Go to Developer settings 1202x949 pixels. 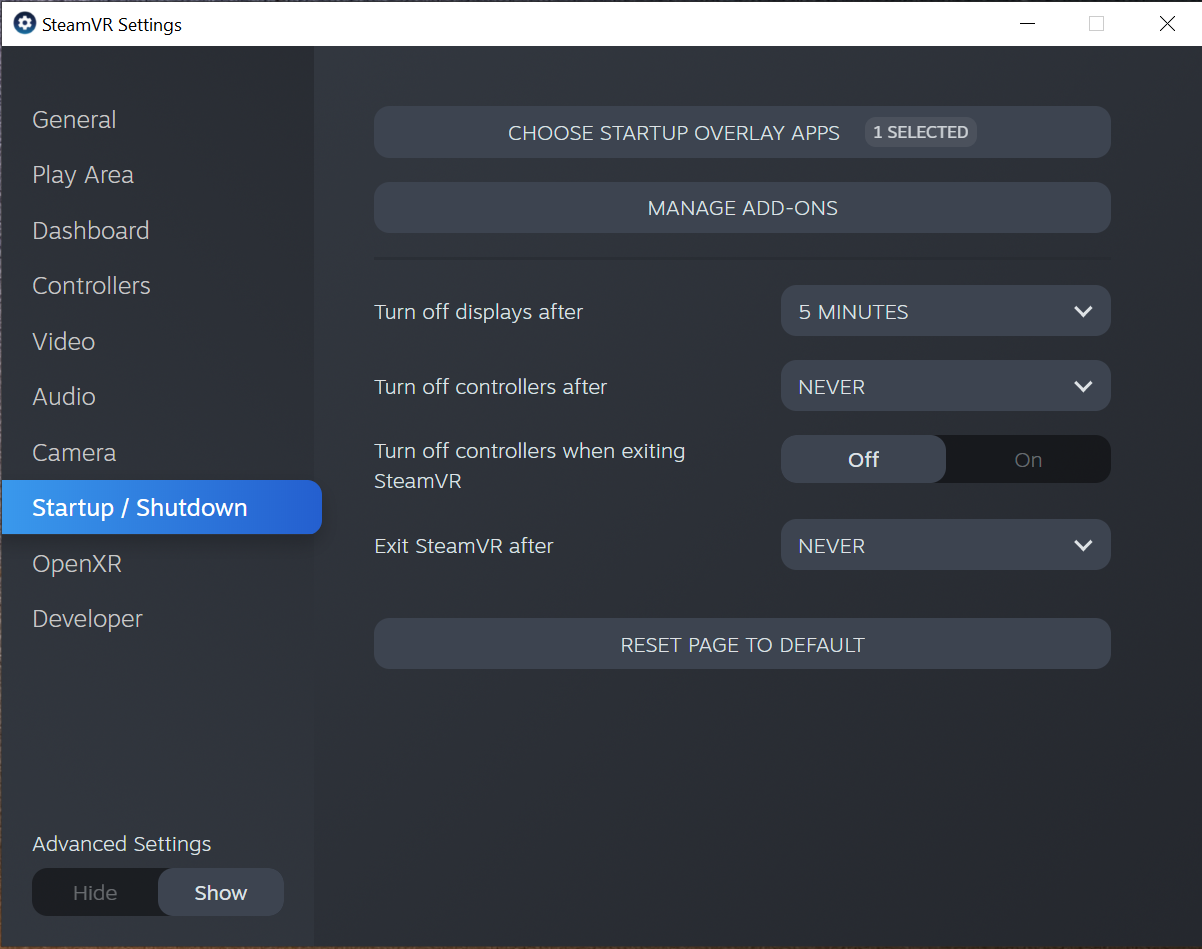coord(87,619)
